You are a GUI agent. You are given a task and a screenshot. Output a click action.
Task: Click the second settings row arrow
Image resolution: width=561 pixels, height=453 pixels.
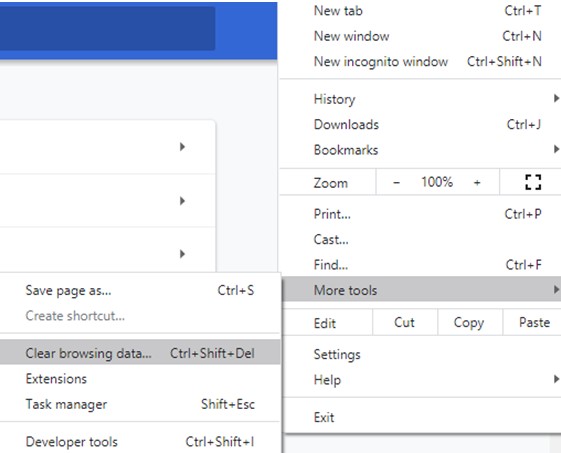[182, 201]
